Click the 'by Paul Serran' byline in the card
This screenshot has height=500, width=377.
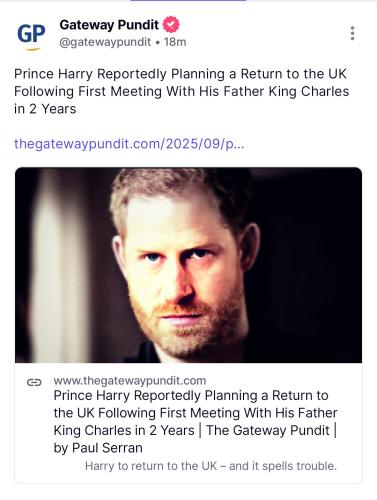[x=98, y=448]
